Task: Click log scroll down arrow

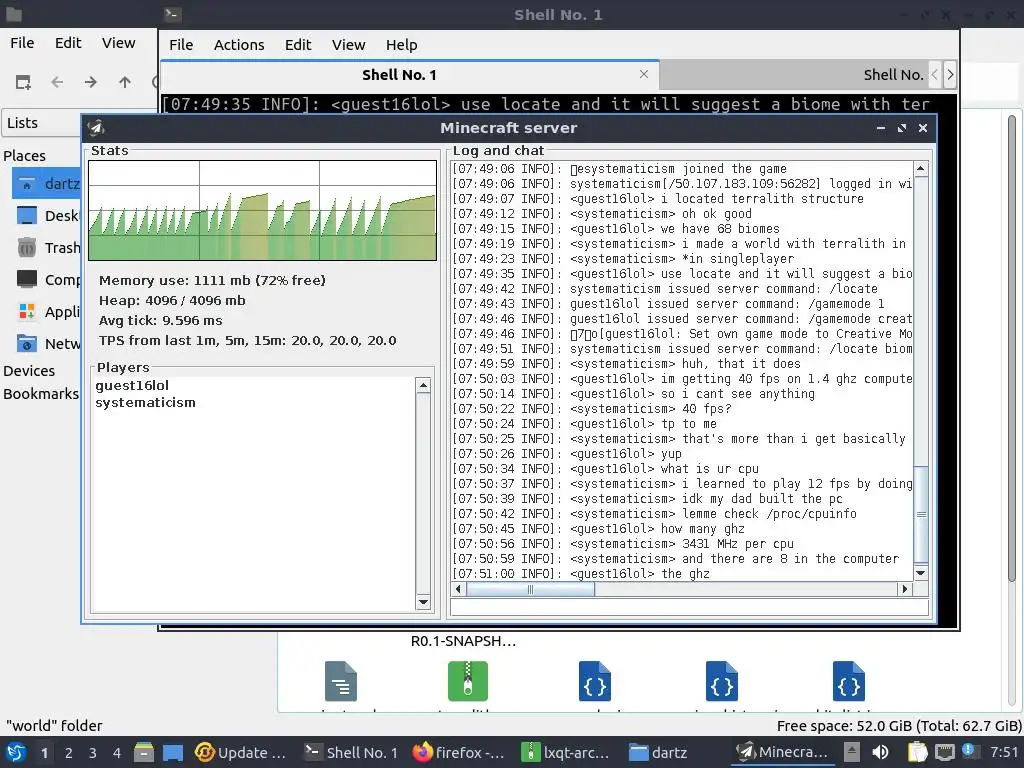Action: [921, 573]
